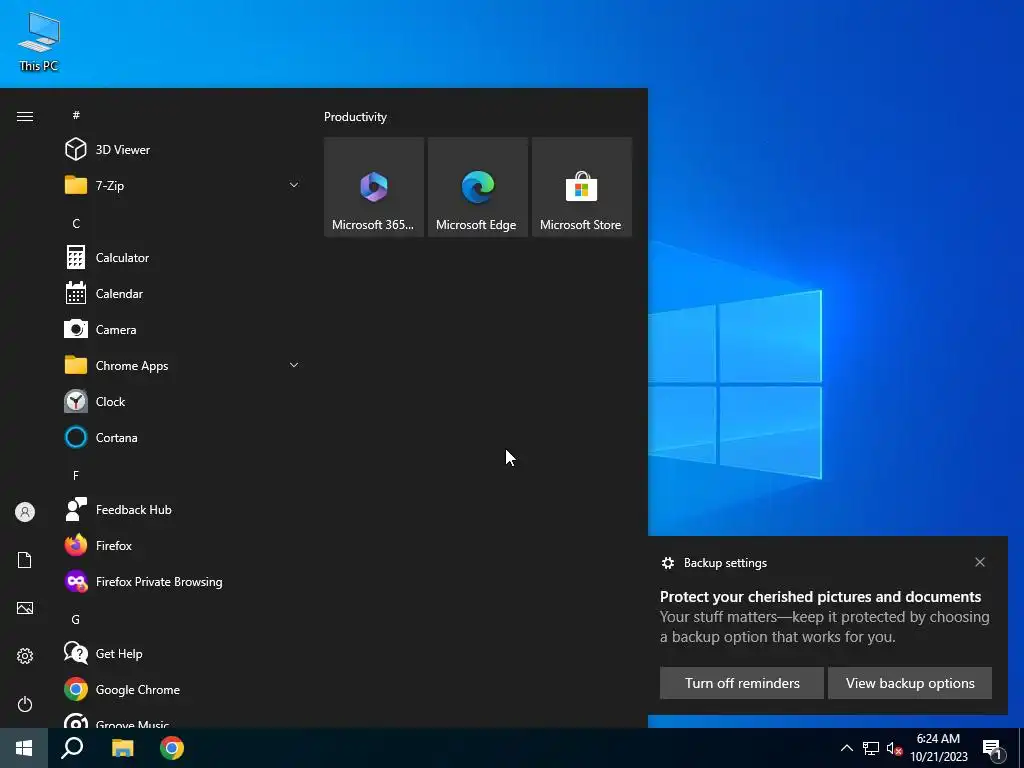Open Google Chrome from the taskbar
Image resolution: width=1024 pixels, height=768 pixels.
tap(172, 748)
